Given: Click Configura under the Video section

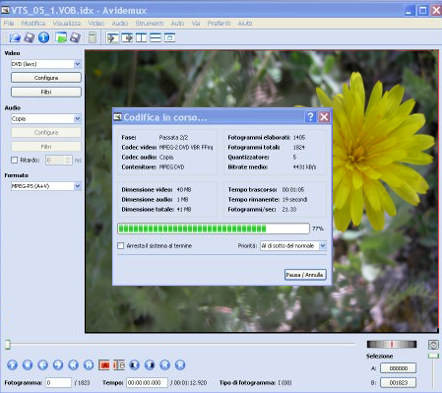Looking at the screenshot, I should [x=46, y=78].
